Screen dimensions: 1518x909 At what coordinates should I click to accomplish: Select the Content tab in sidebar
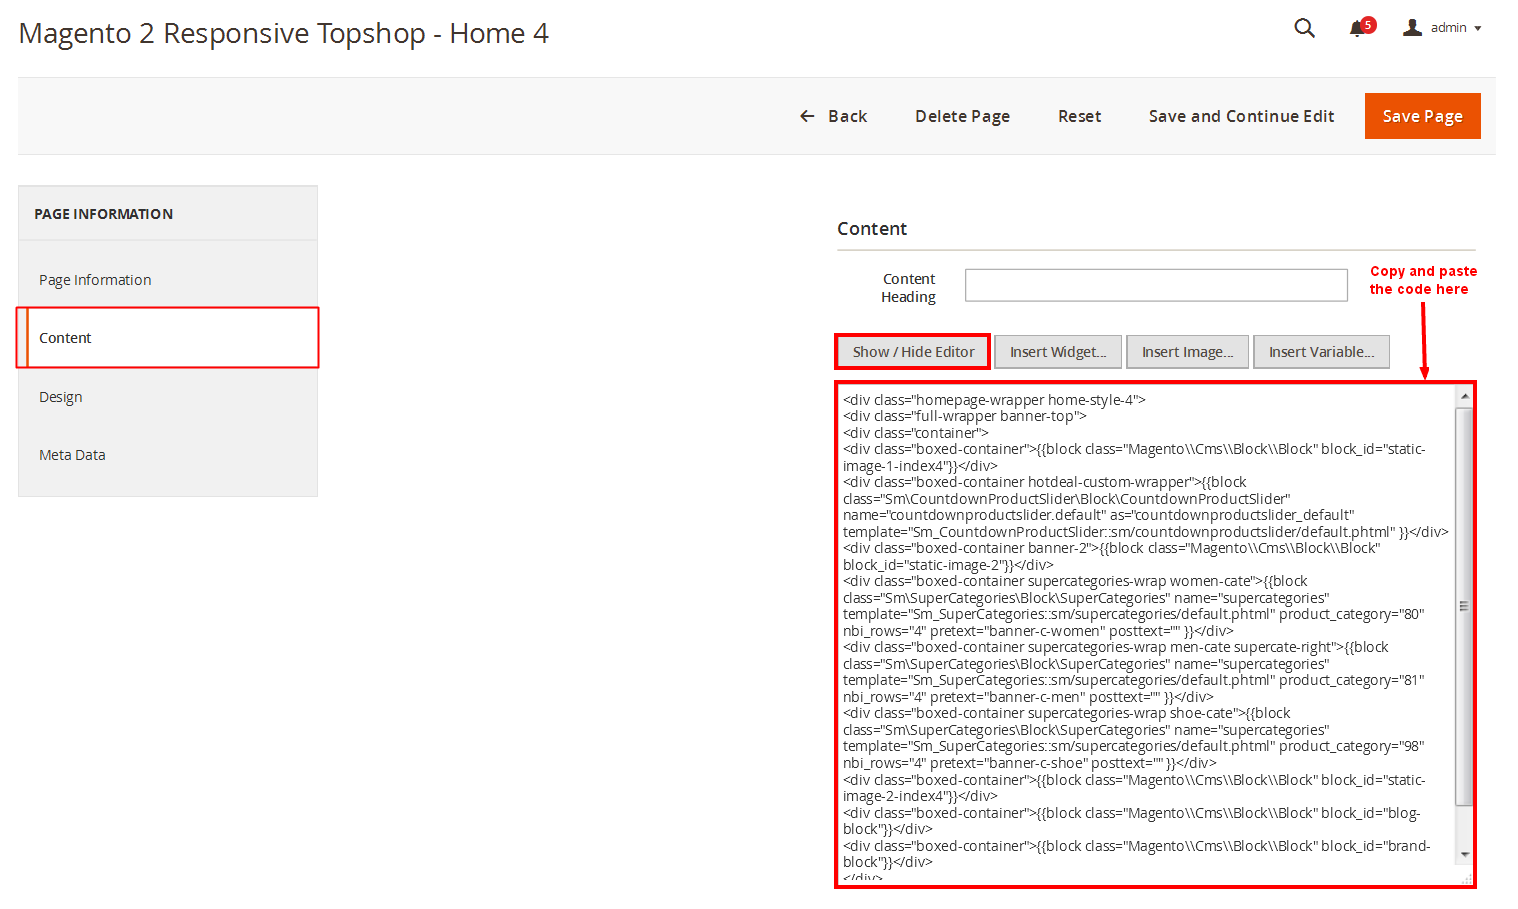(x=66, y=338)
